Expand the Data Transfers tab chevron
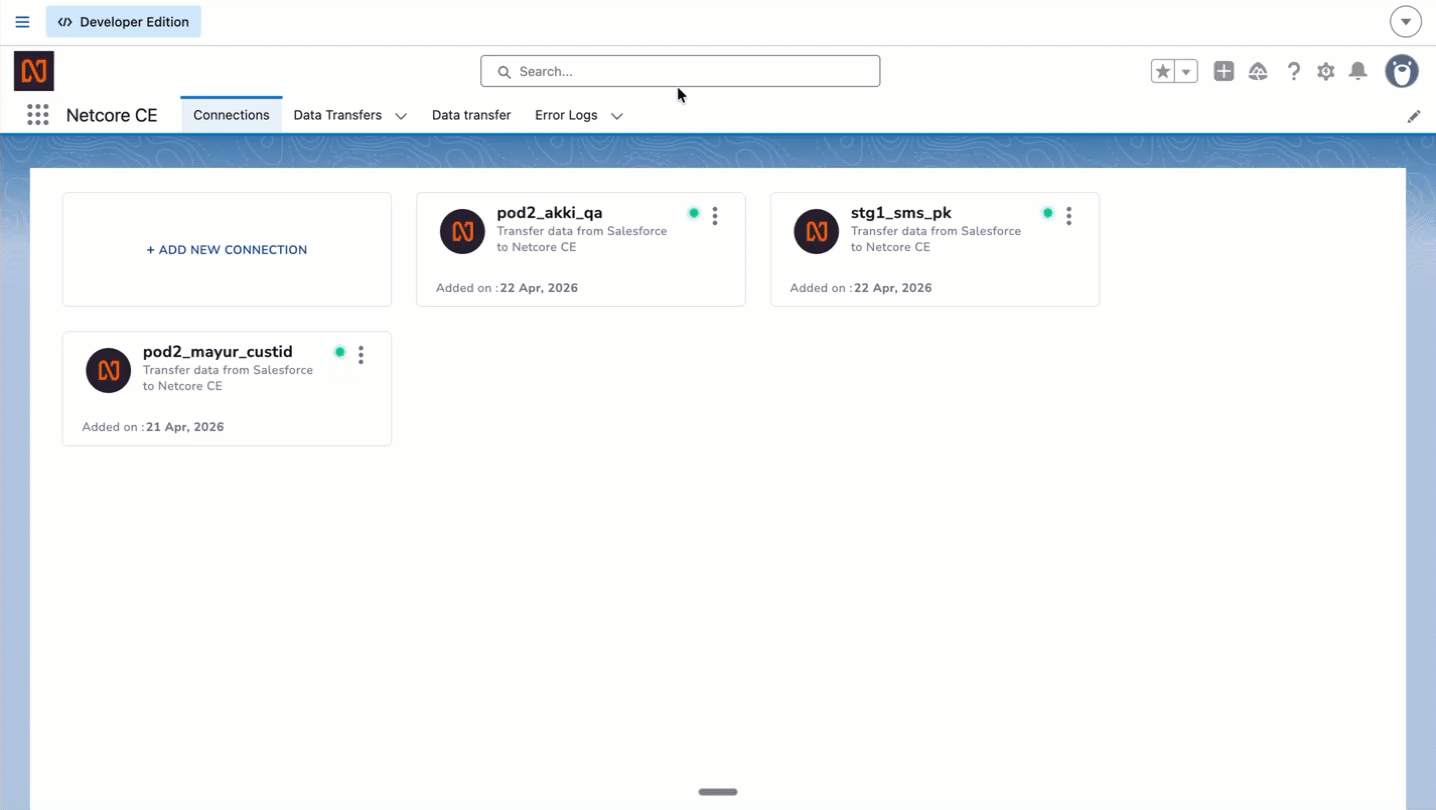 [x=401, y=116]
